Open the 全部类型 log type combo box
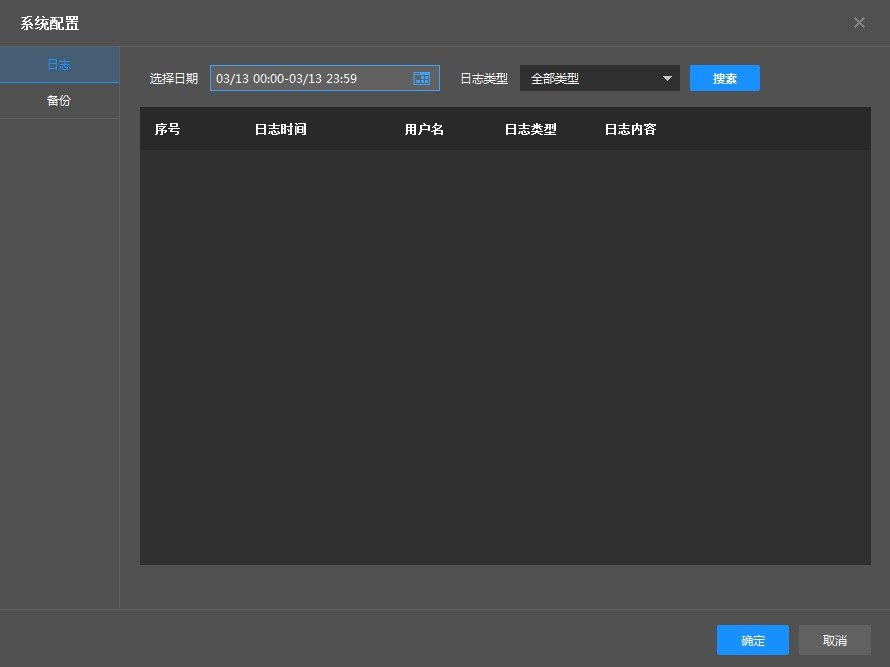Image resolution: width=890 pixels, height=667 pixels. [590, 78]
